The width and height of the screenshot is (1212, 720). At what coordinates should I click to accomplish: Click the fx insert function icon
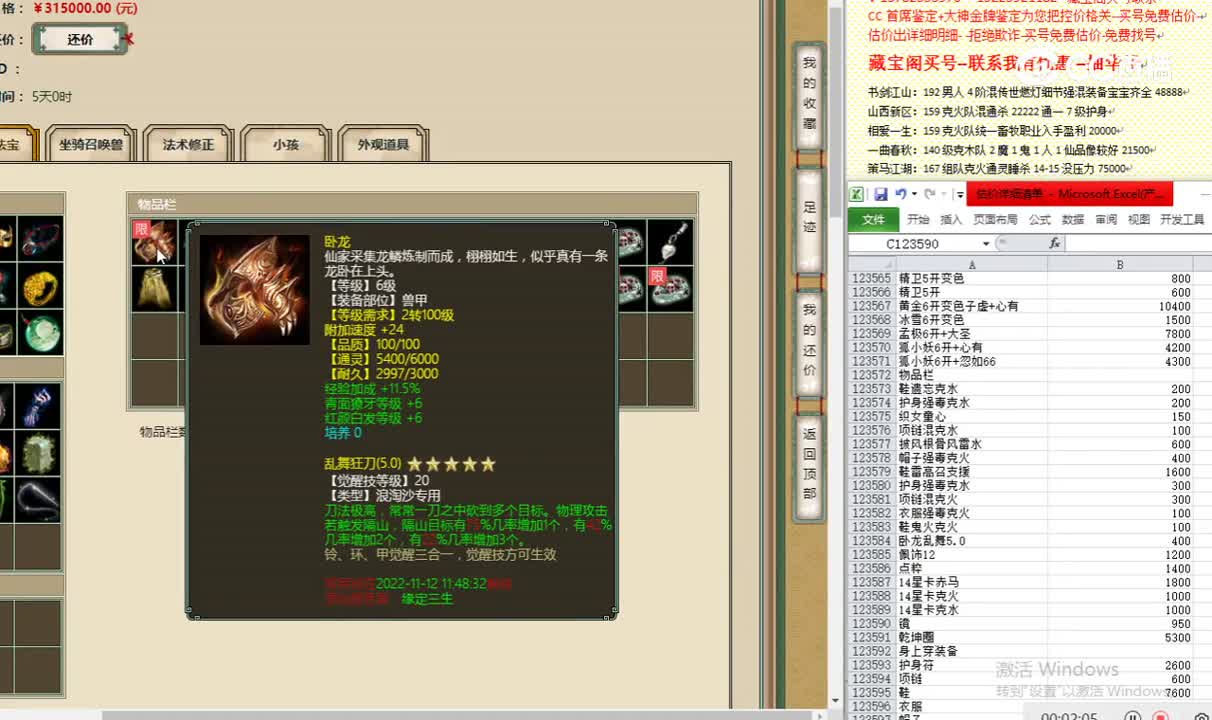click(1054, 243)
